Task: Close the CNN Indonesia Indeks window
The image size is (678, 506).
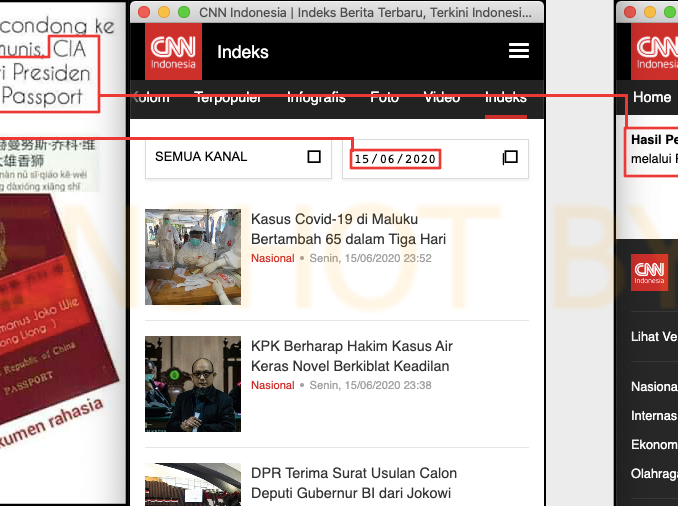Action: tap(144, 12)
